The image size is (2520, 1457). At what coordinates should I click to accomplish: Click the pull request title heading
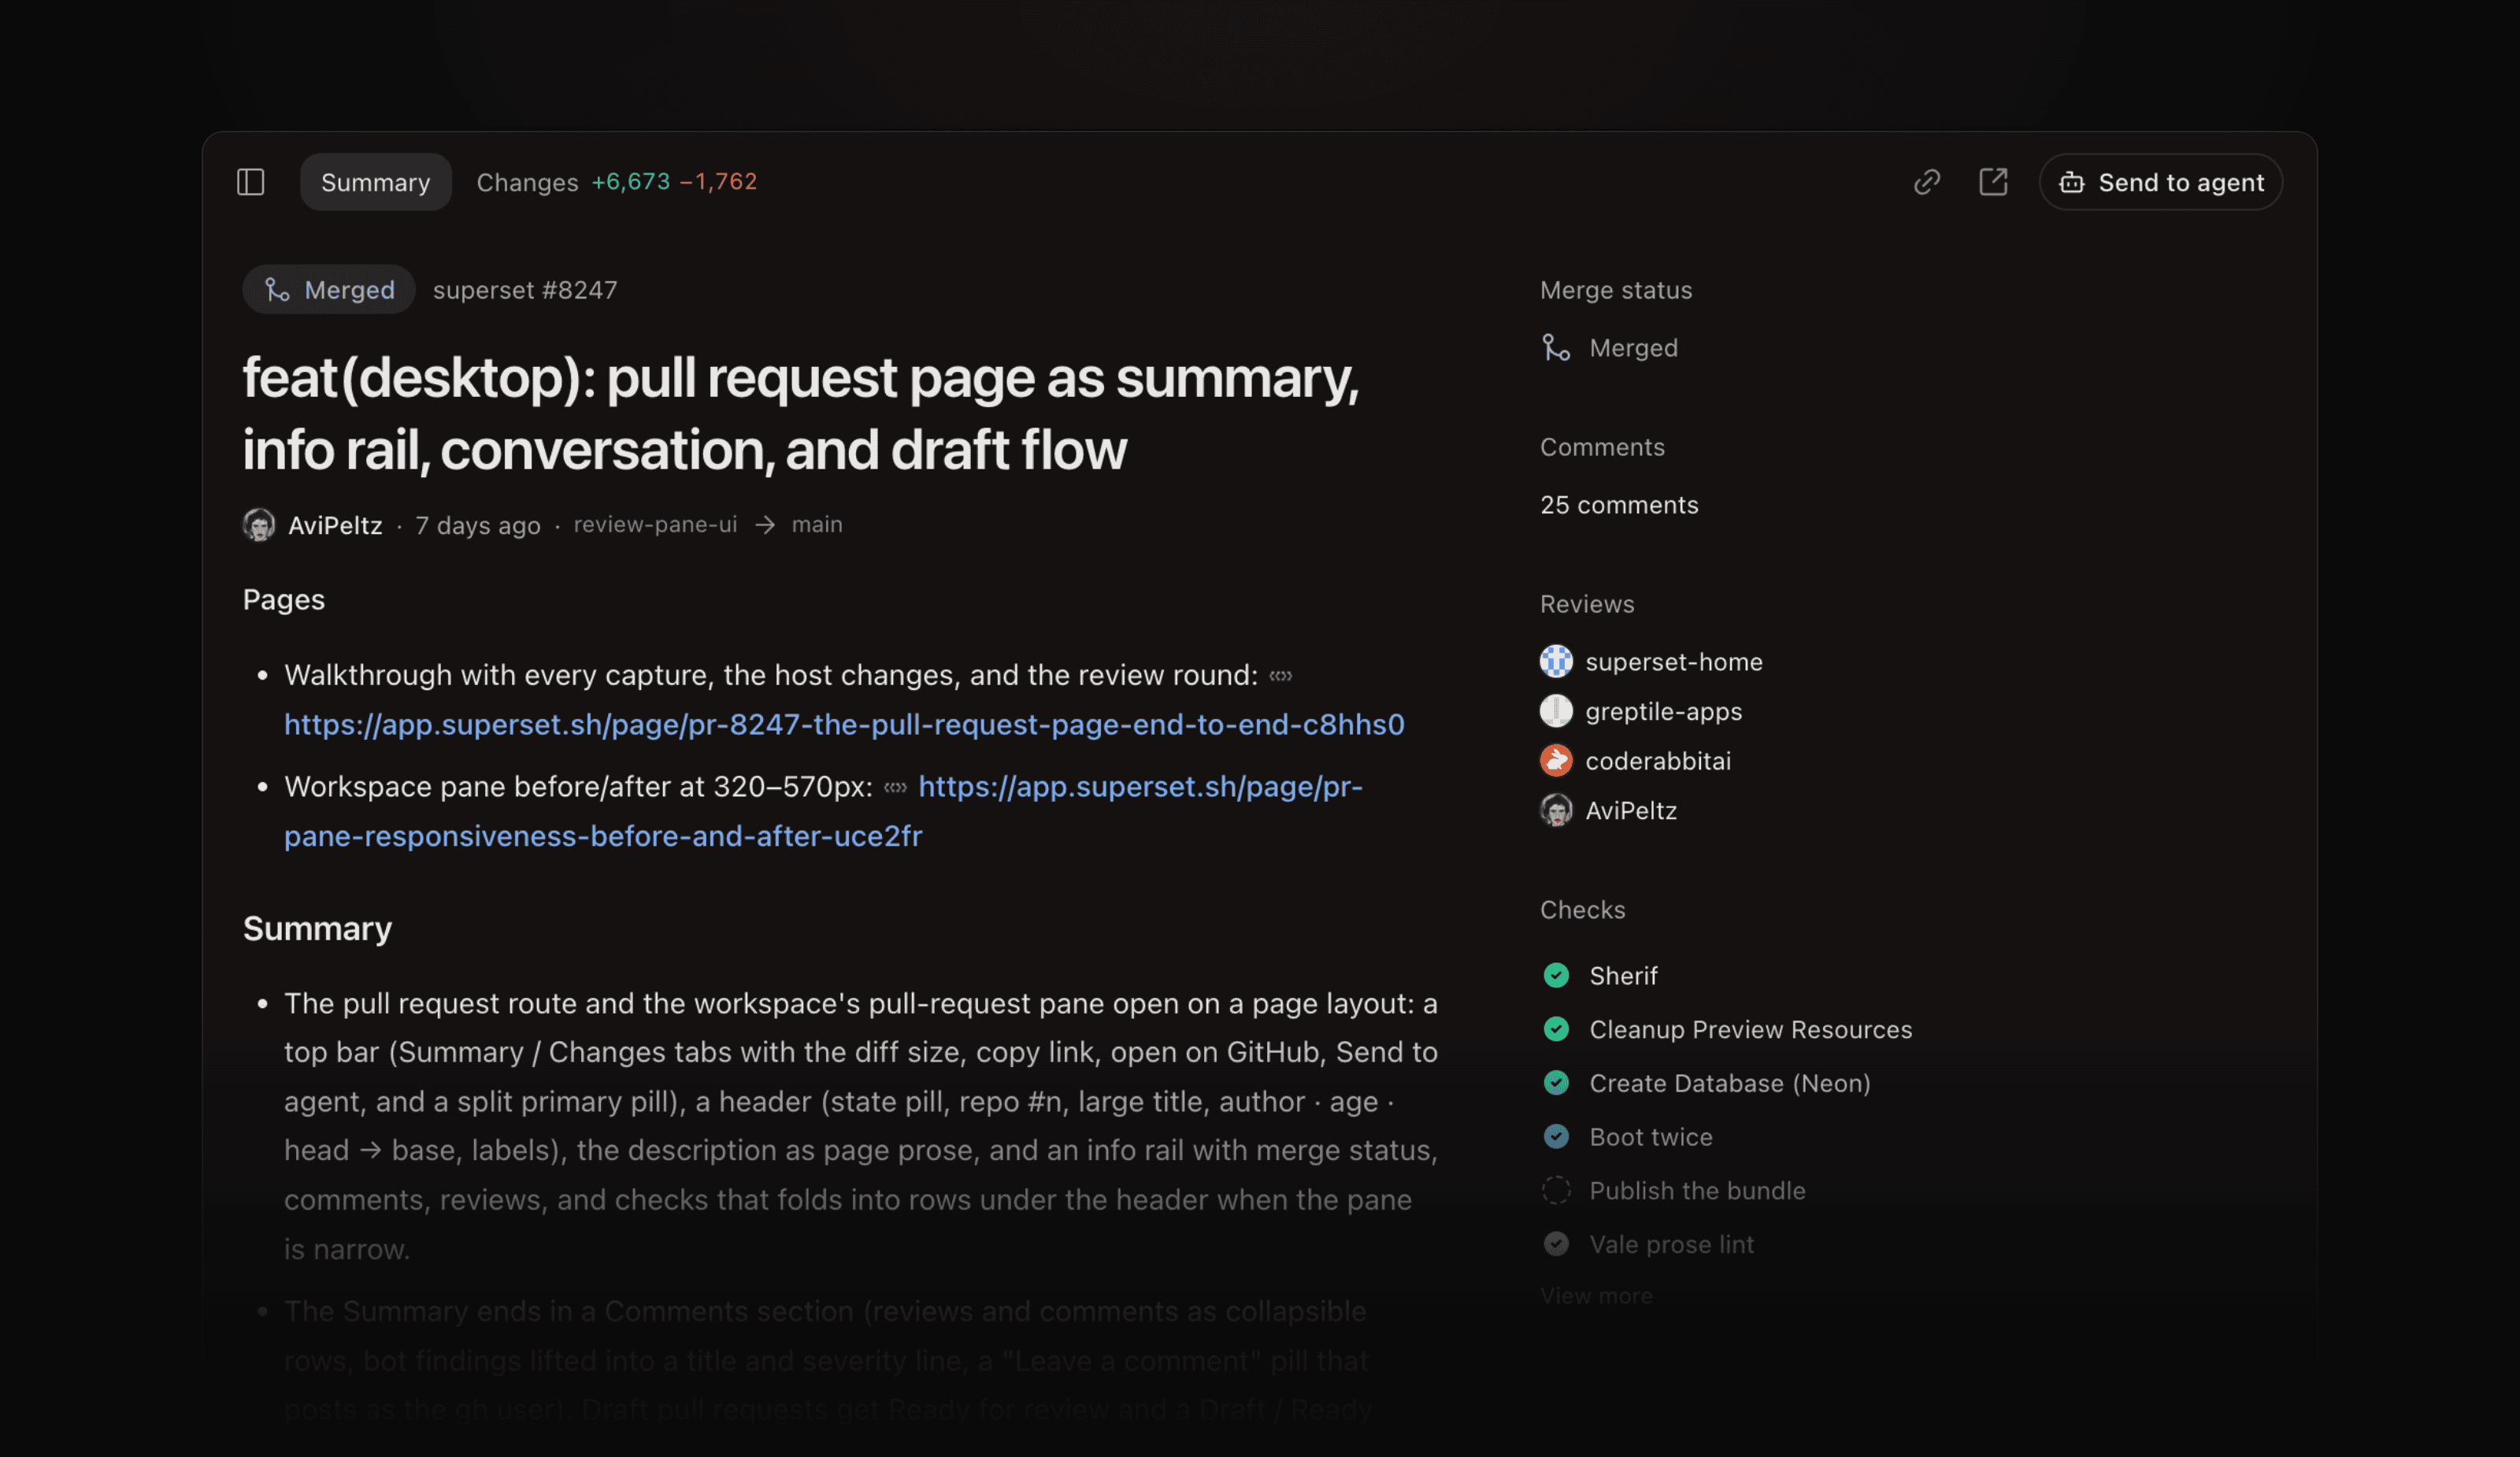pyautogui.click(x=801, y=414)
